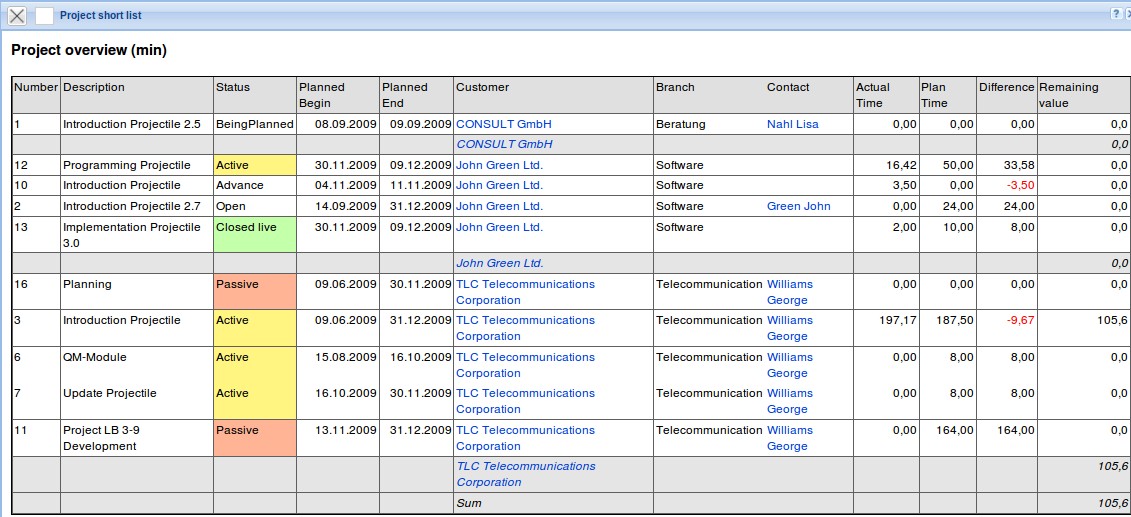The image size is (1131, 517).
Task: Open the Green John contact link
Action: pos(798,206)
